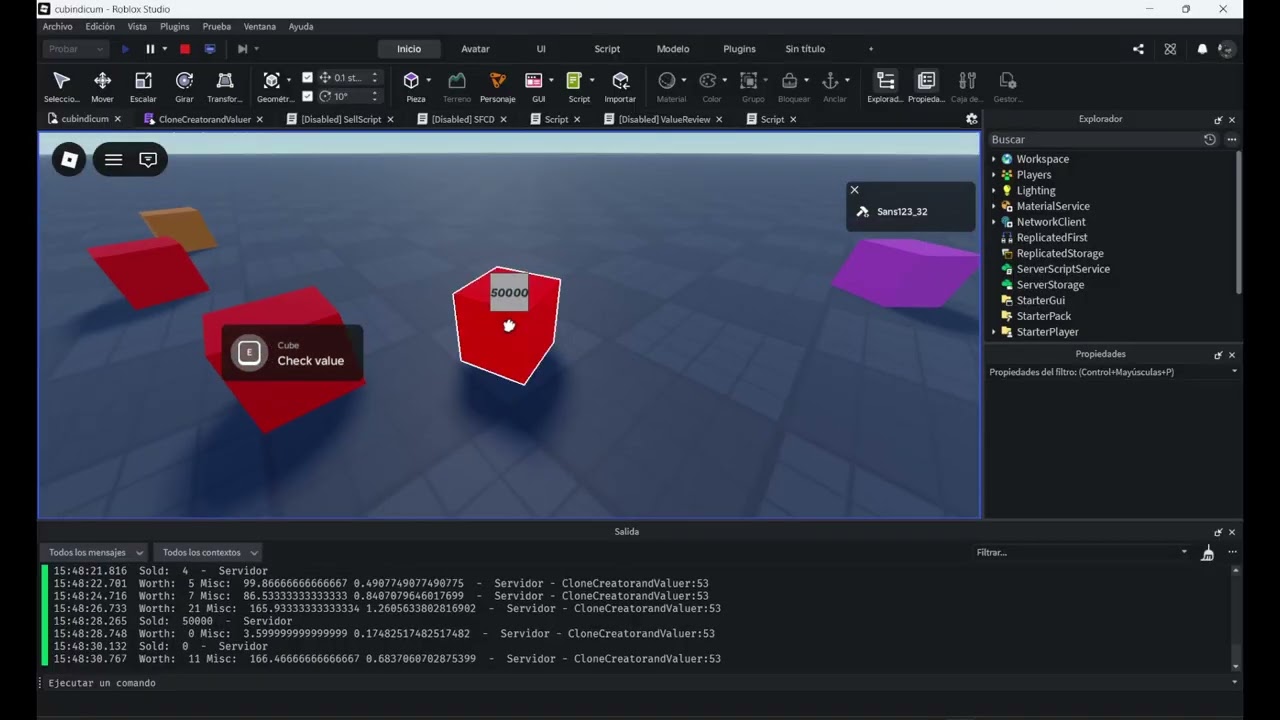The height and width of the screenshot is (720, 1280).
Task: Expand the Players tree node
Action: [x=994, y=175]
